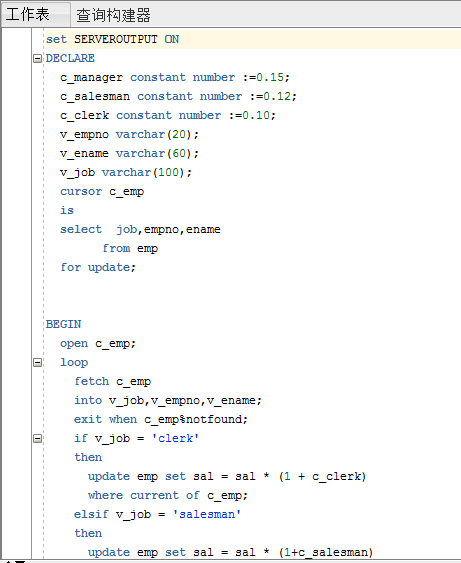
Task: Click the BEGIN keyword
Action: click(x=64, y=324)
